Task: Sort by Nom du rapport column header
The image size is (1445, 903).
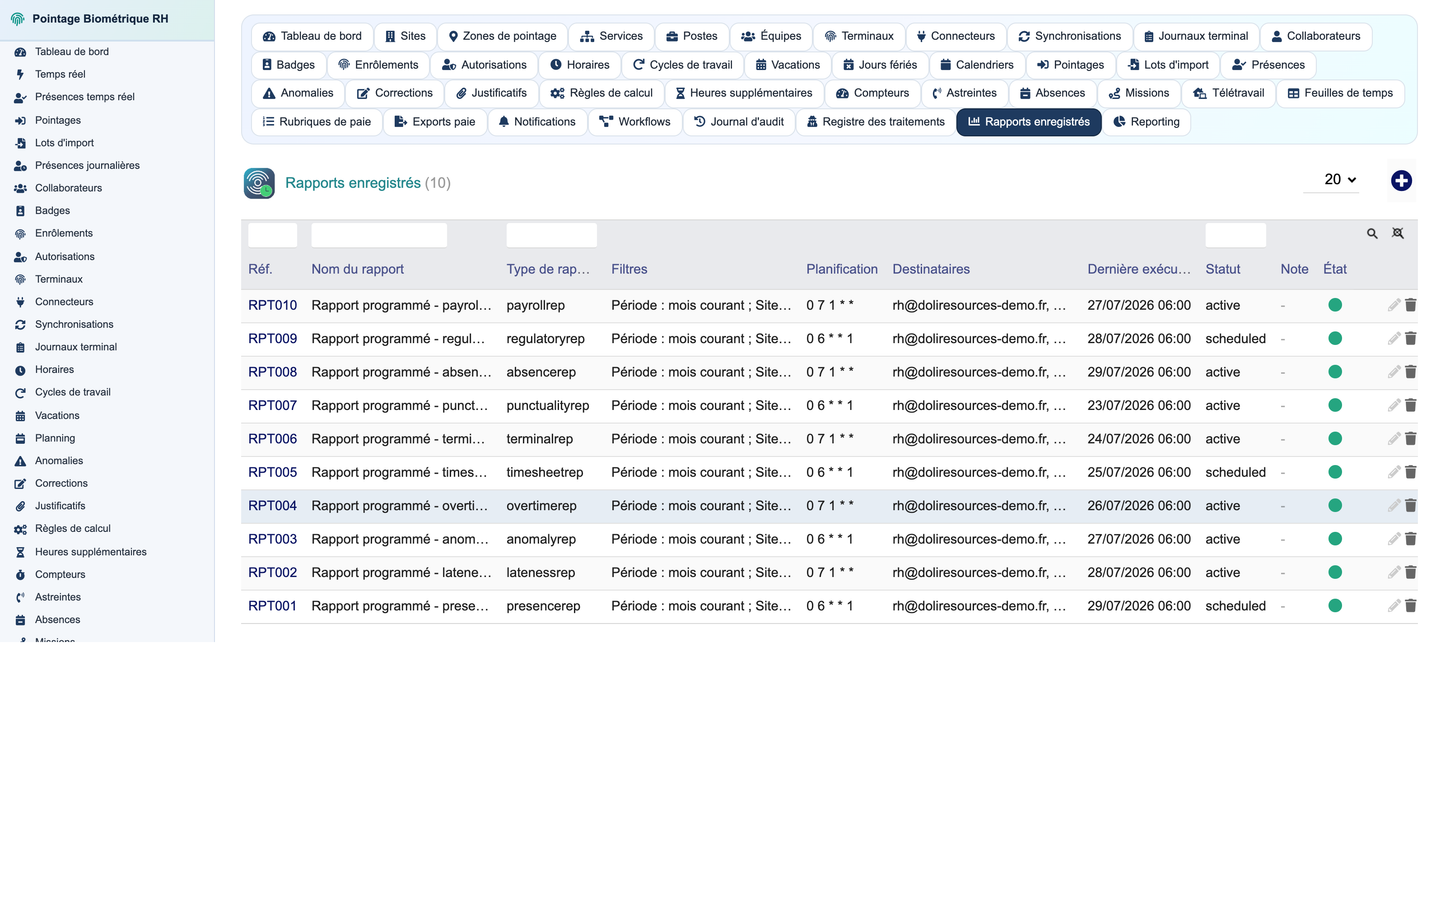Action: tap(357, 269)
